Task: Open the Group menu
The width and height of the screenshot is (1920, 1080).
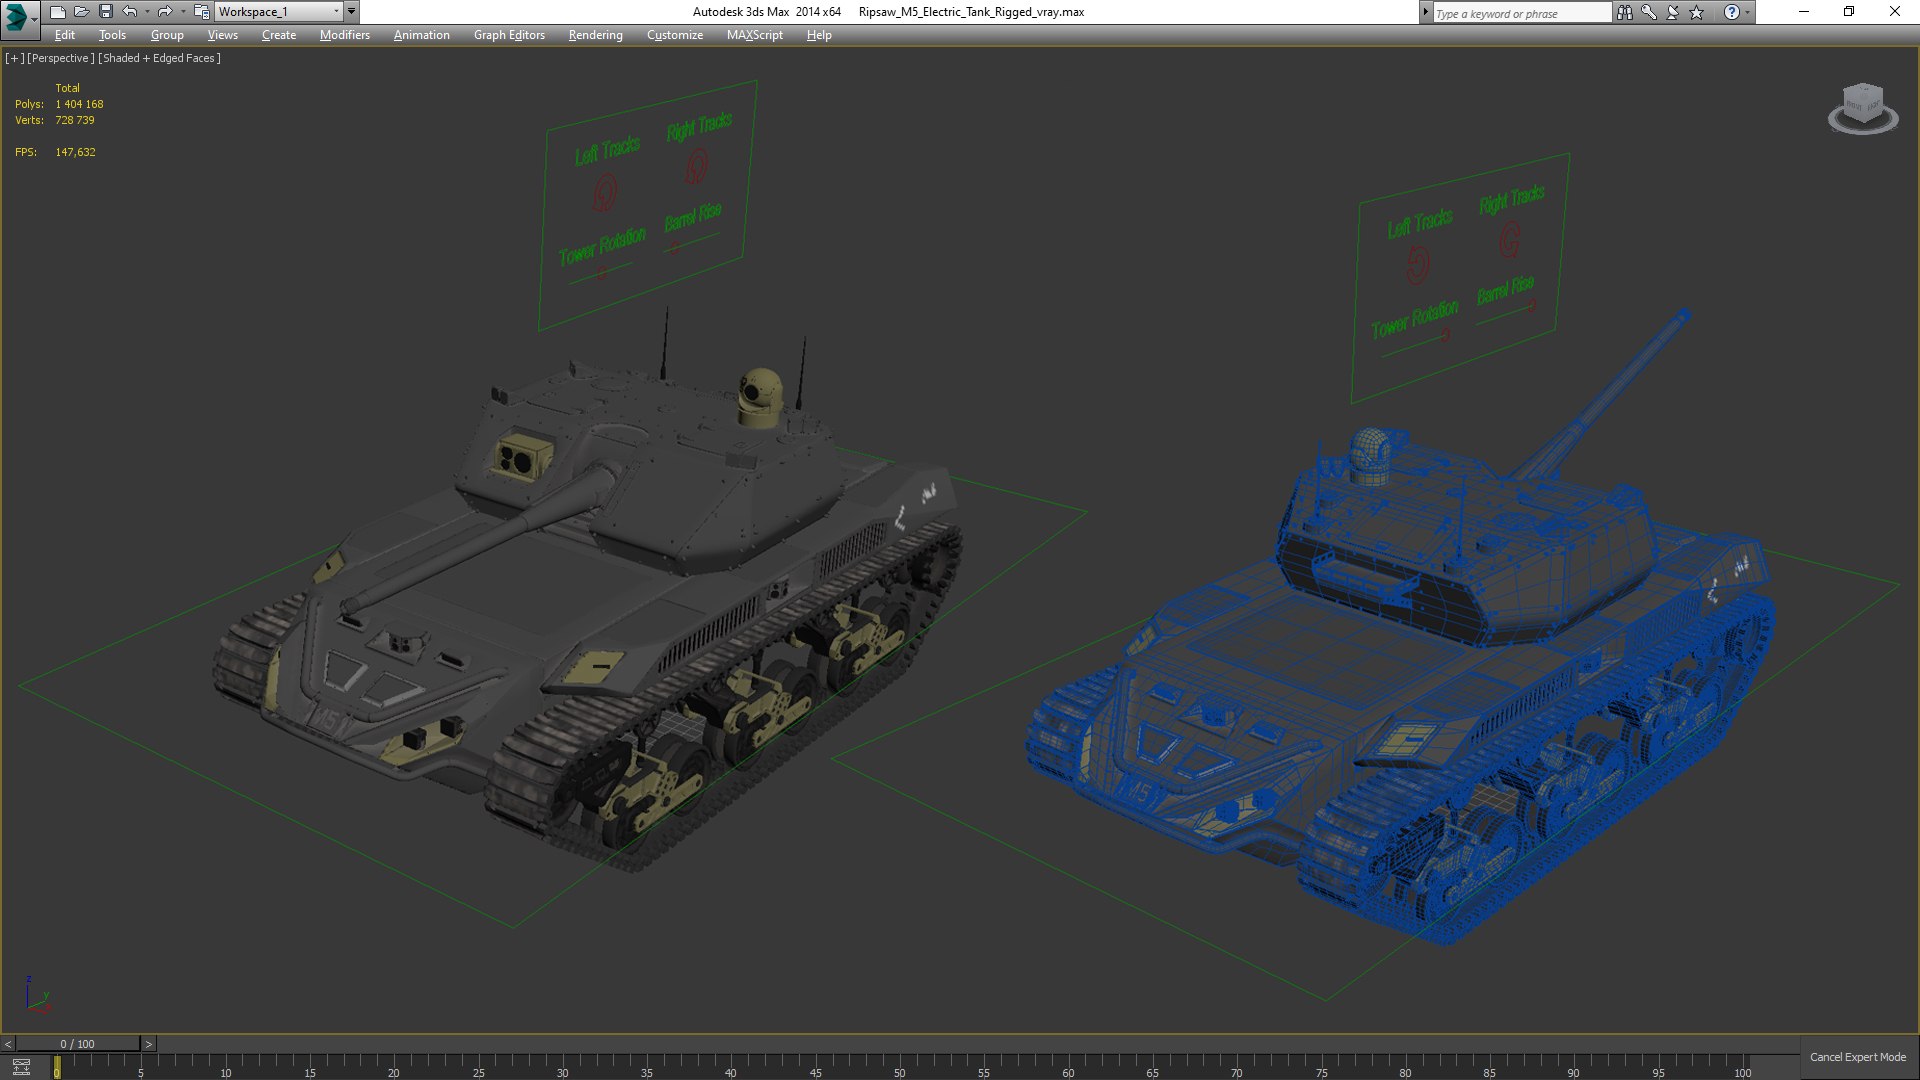Action: (x=167, y=35)
